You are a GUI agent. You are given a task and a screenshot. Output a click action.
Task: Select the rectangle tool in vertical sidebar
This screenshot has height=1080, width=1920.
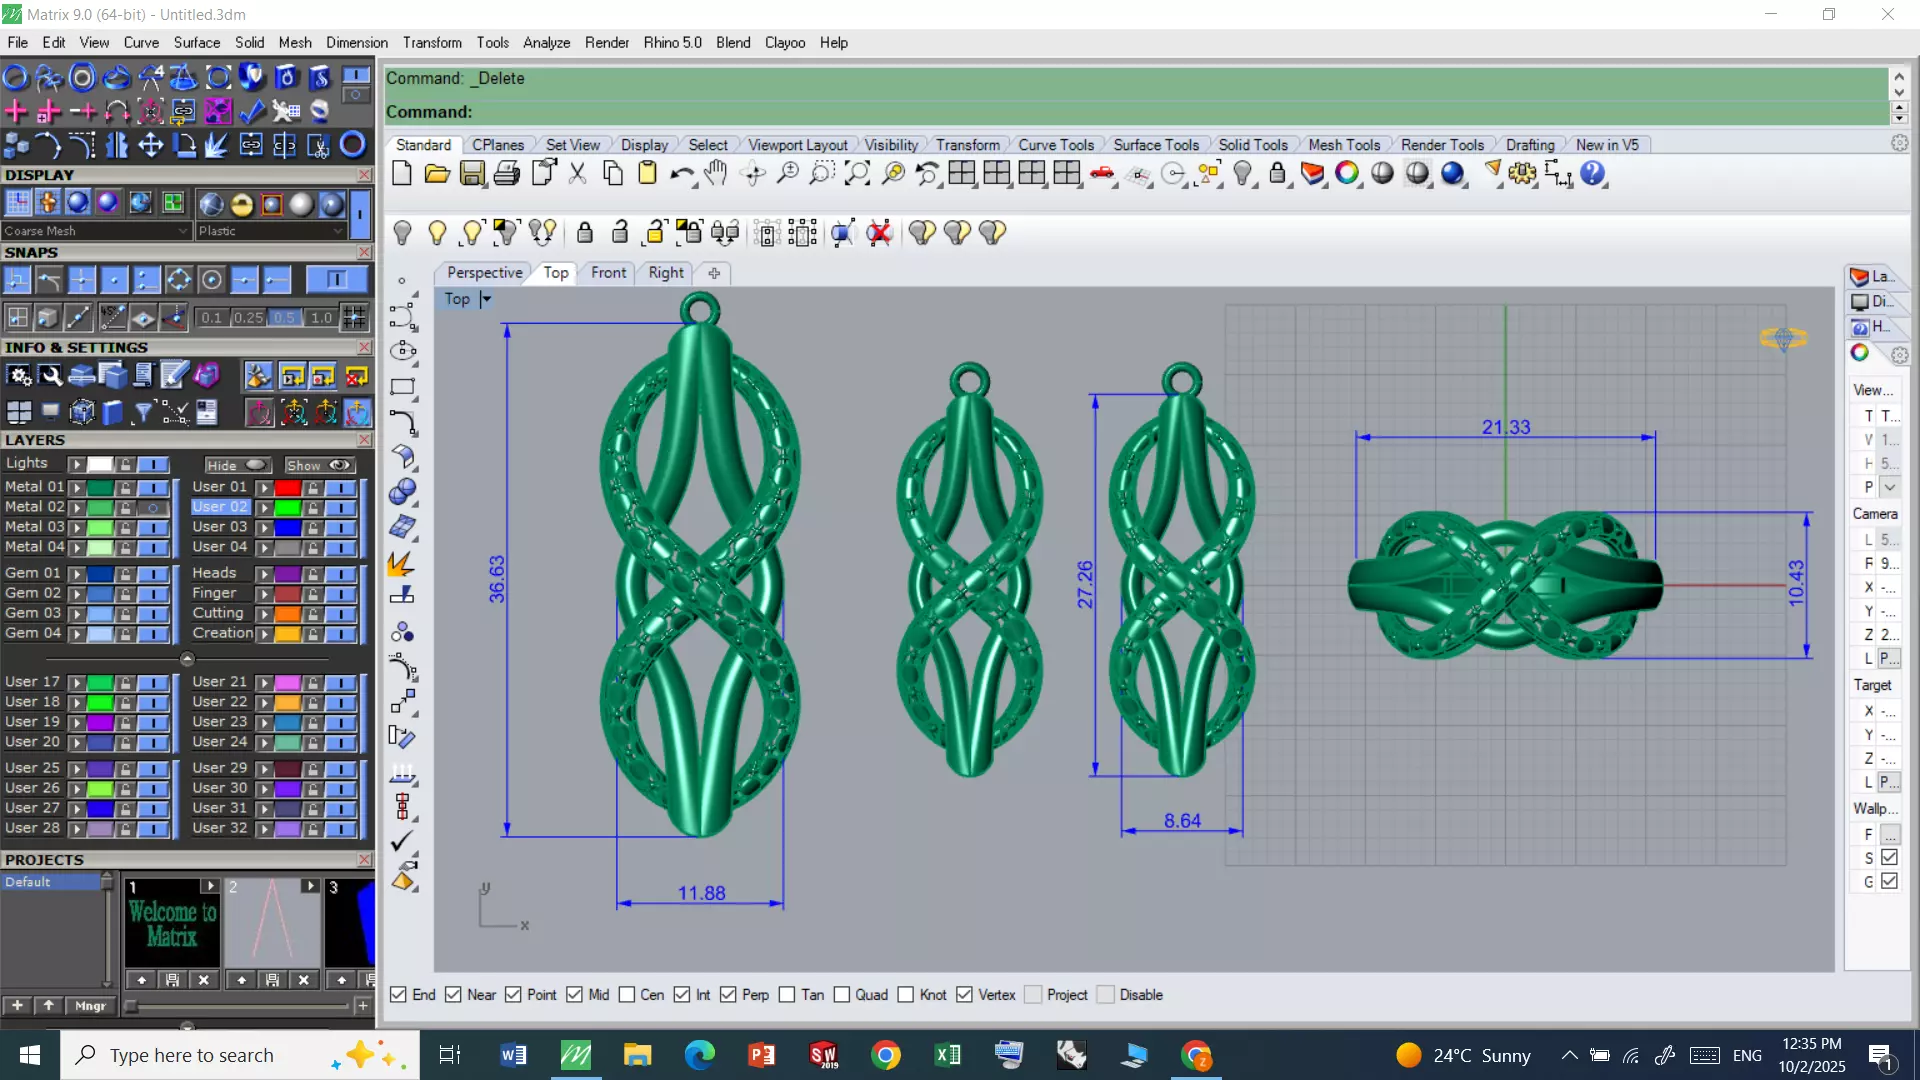coord(403,388)
